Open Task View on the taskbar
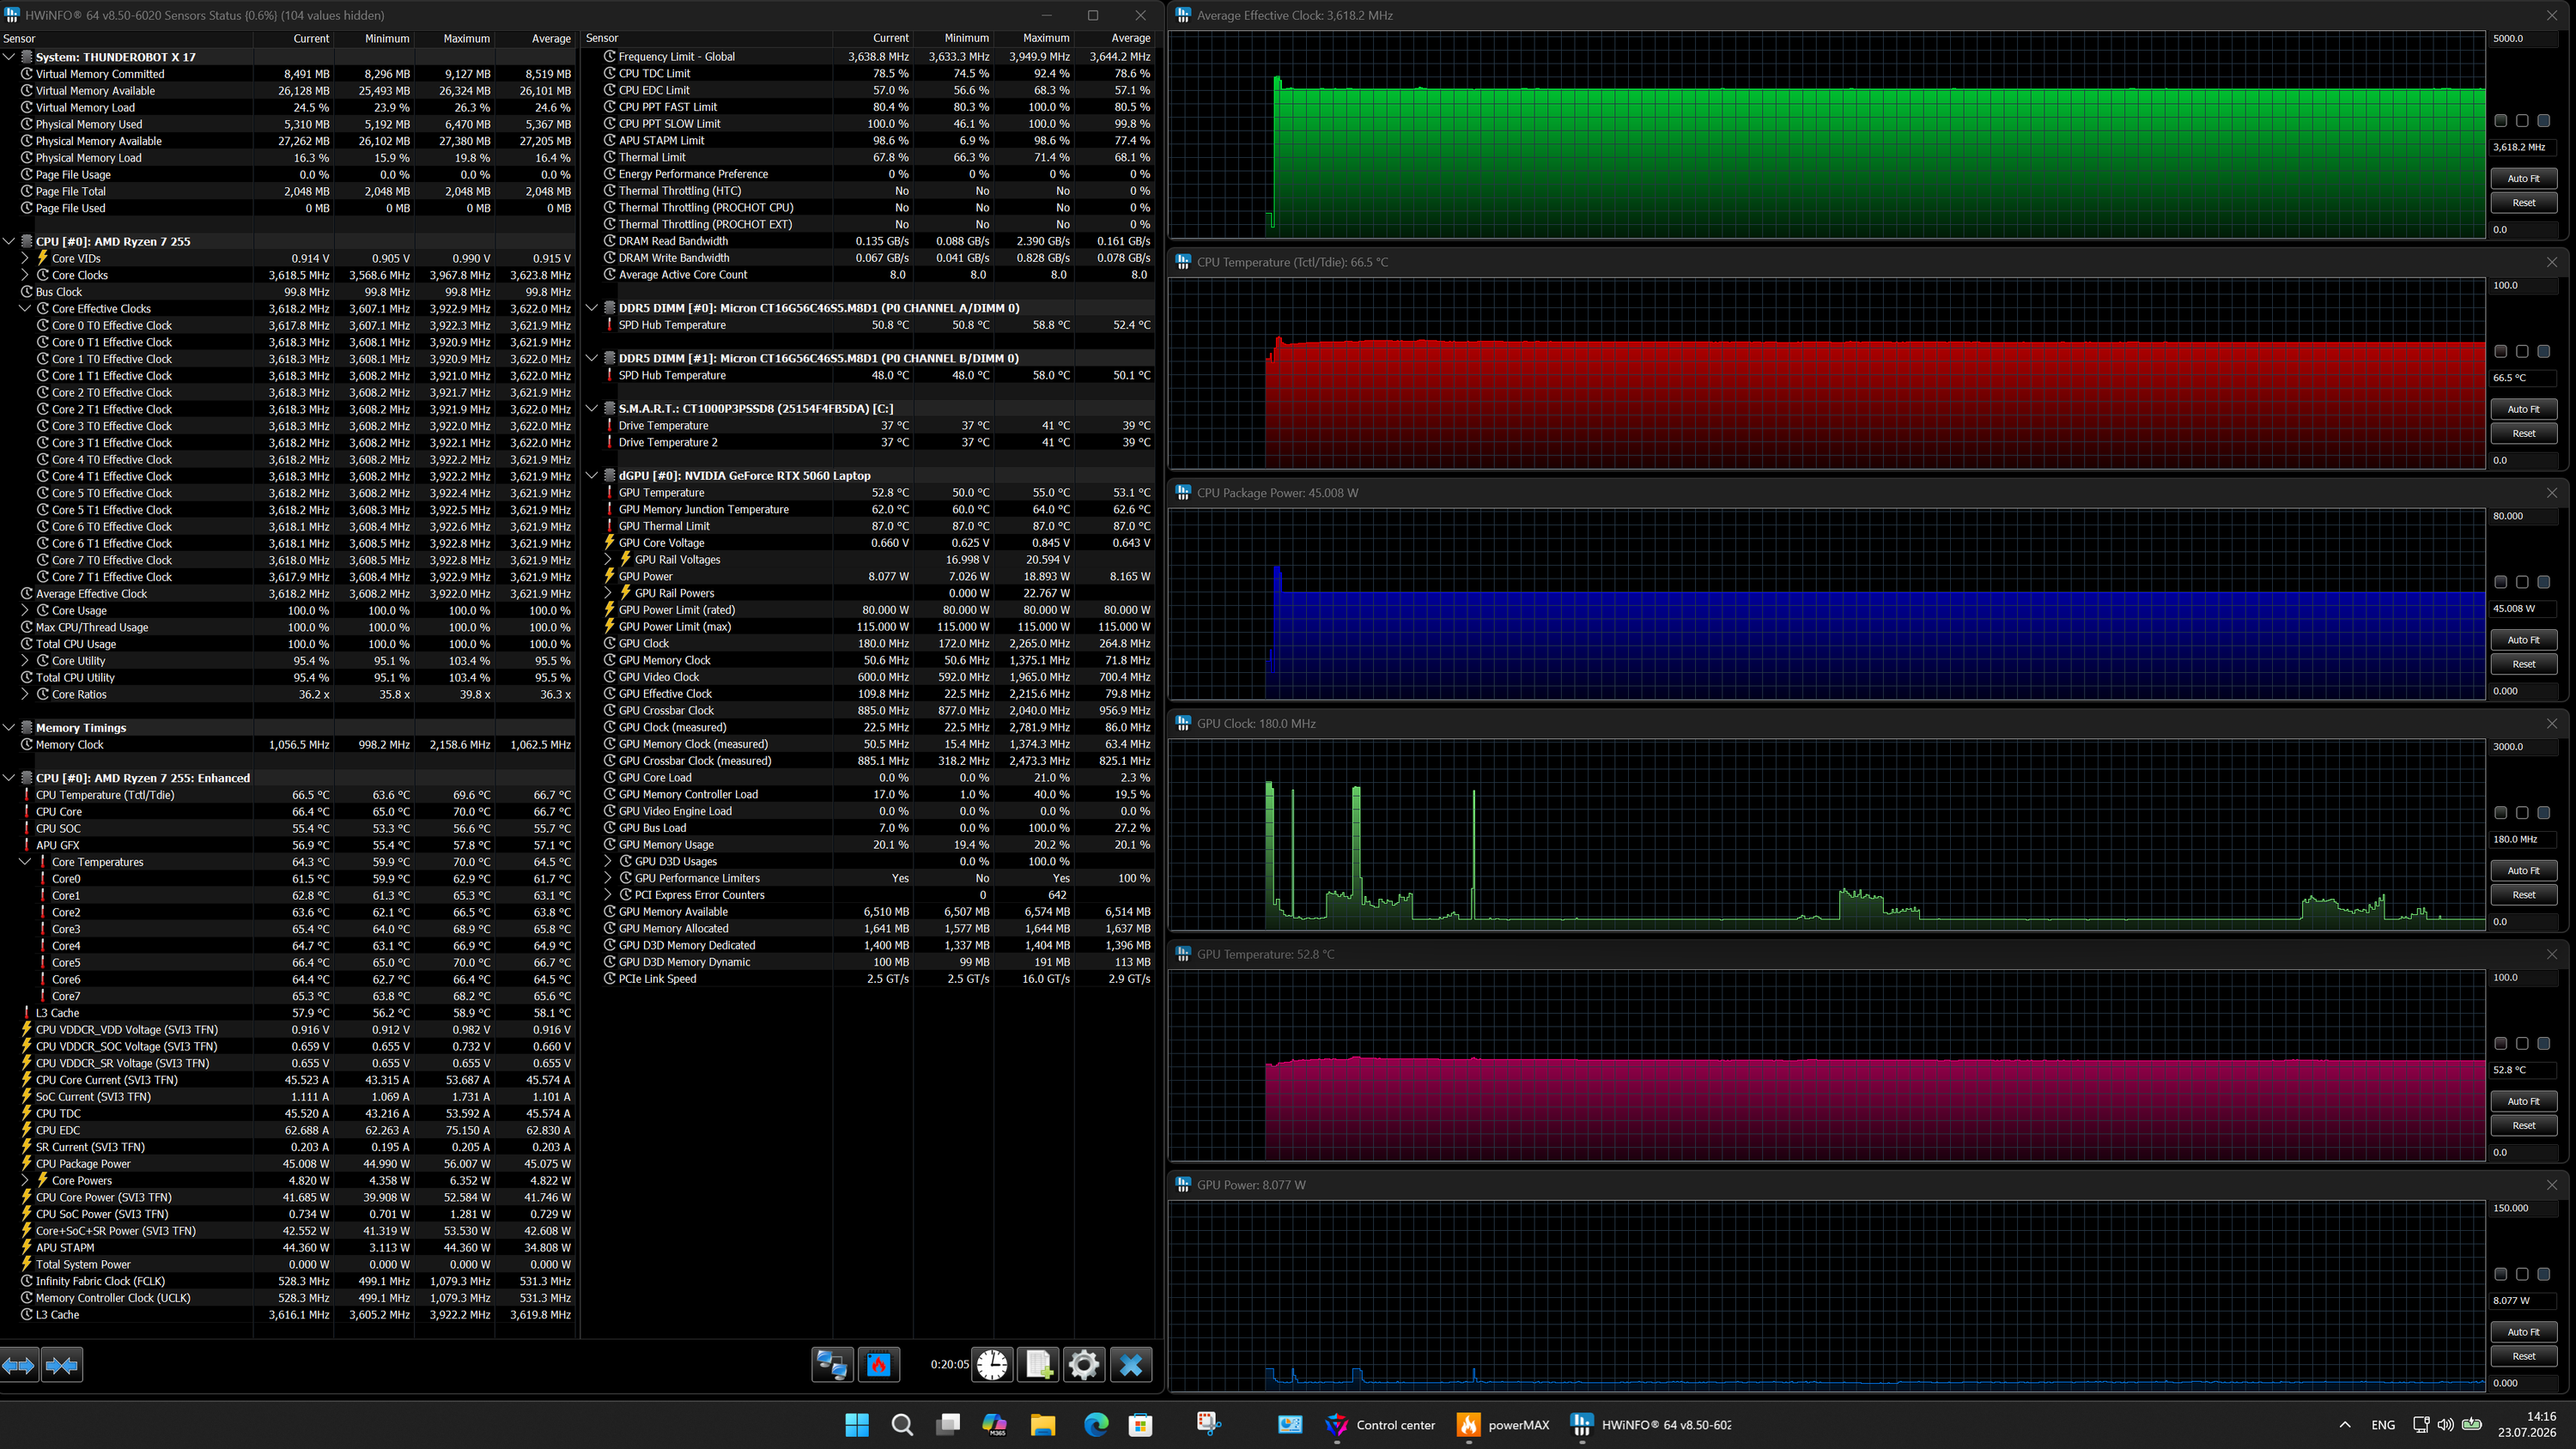 948,1425
